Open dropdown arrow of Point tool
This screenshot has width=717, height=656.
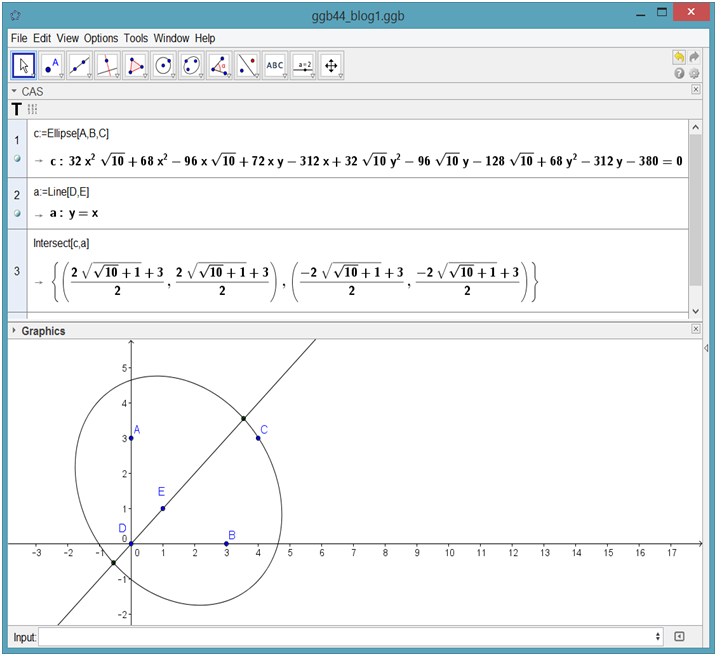61,76
